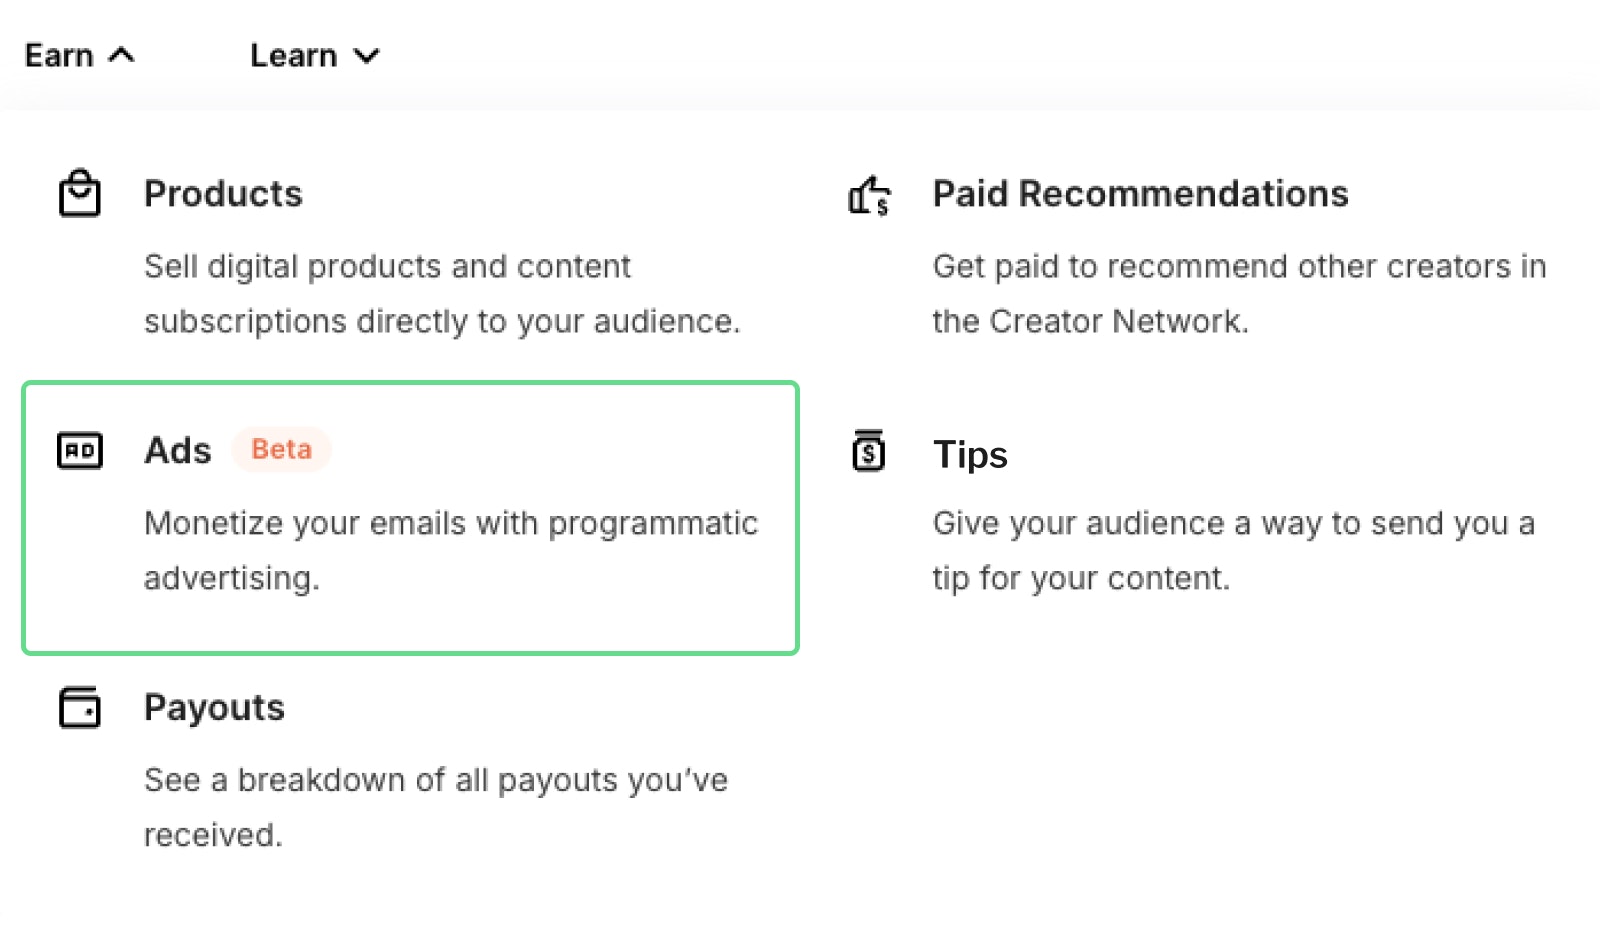1600x931 pixels.
Task: Select the Ads heading
Action: pyautogui.click(x=178, y=451)
